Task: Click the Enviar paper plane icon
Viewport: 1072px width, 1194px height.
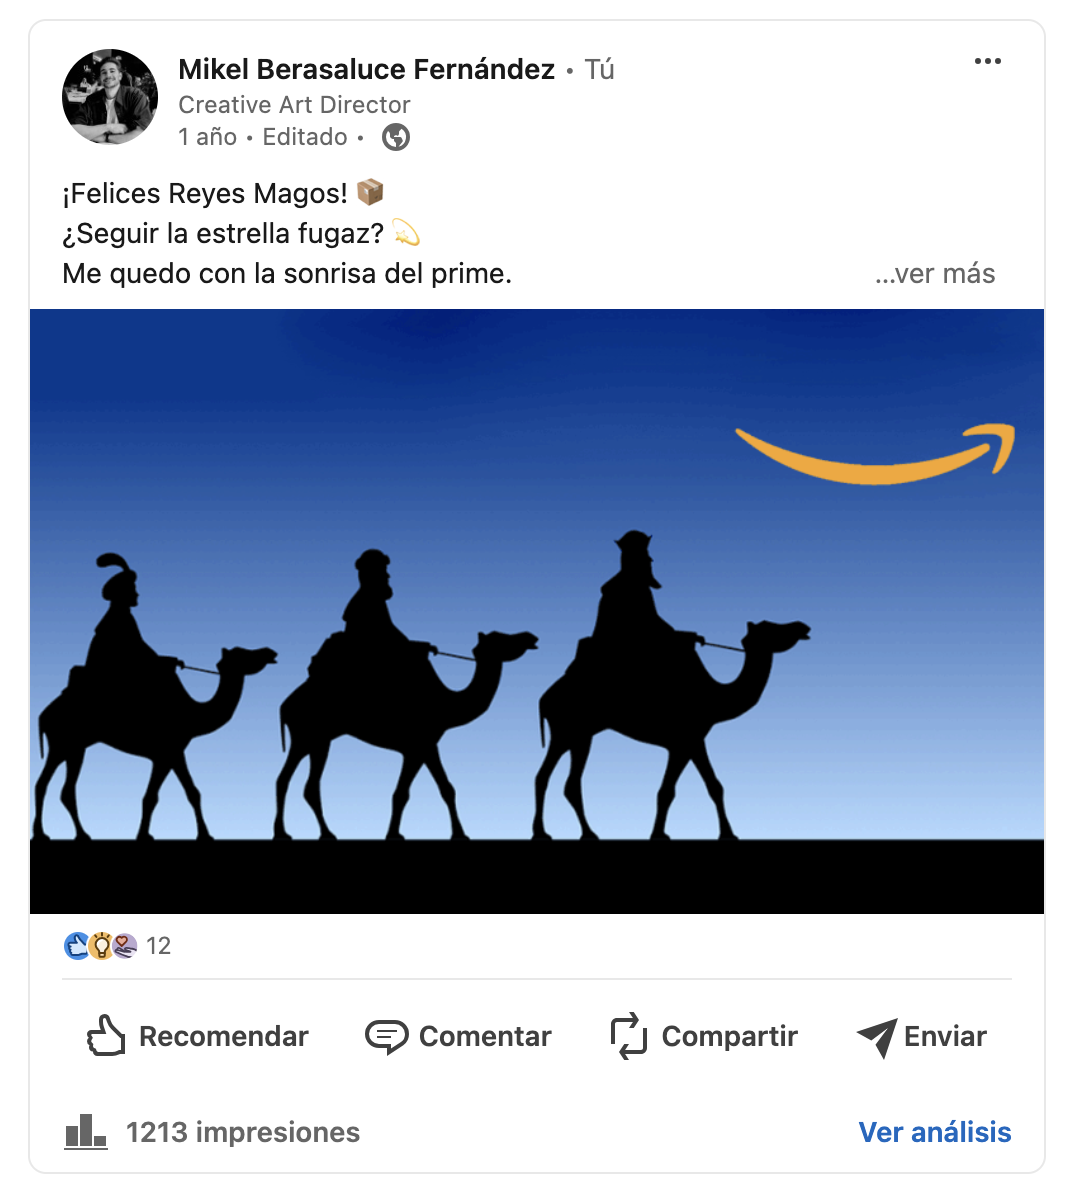Action: pos(877,1037)
